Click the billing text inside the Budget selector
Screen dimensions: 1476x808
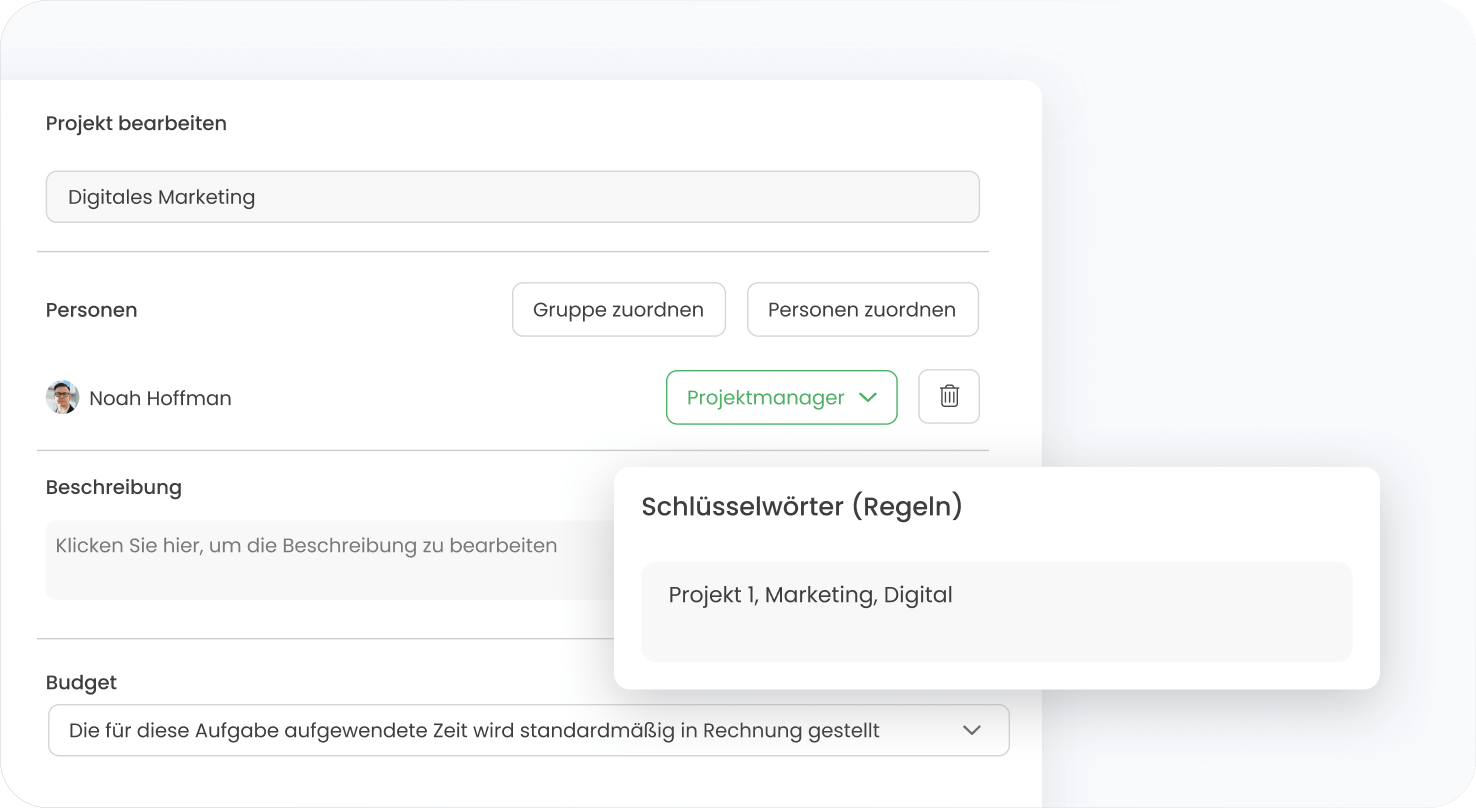474,730
